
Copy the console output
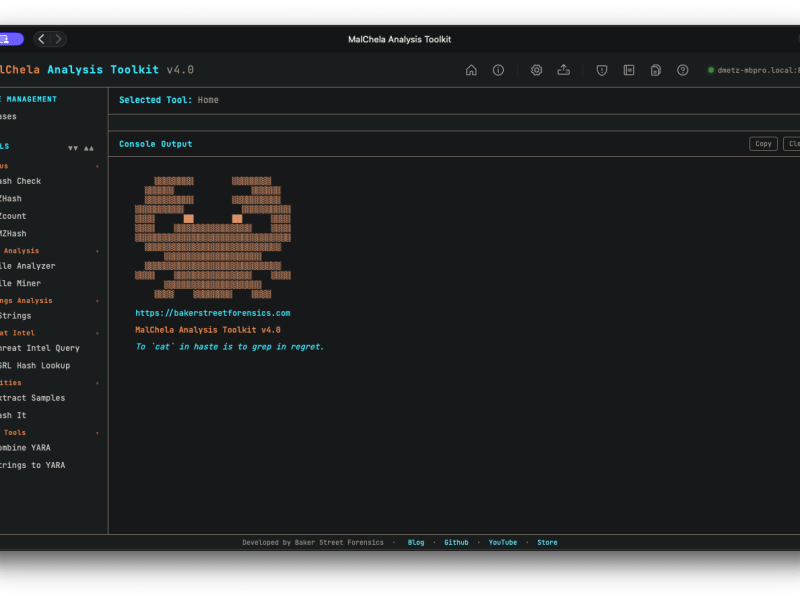(763, 144)
